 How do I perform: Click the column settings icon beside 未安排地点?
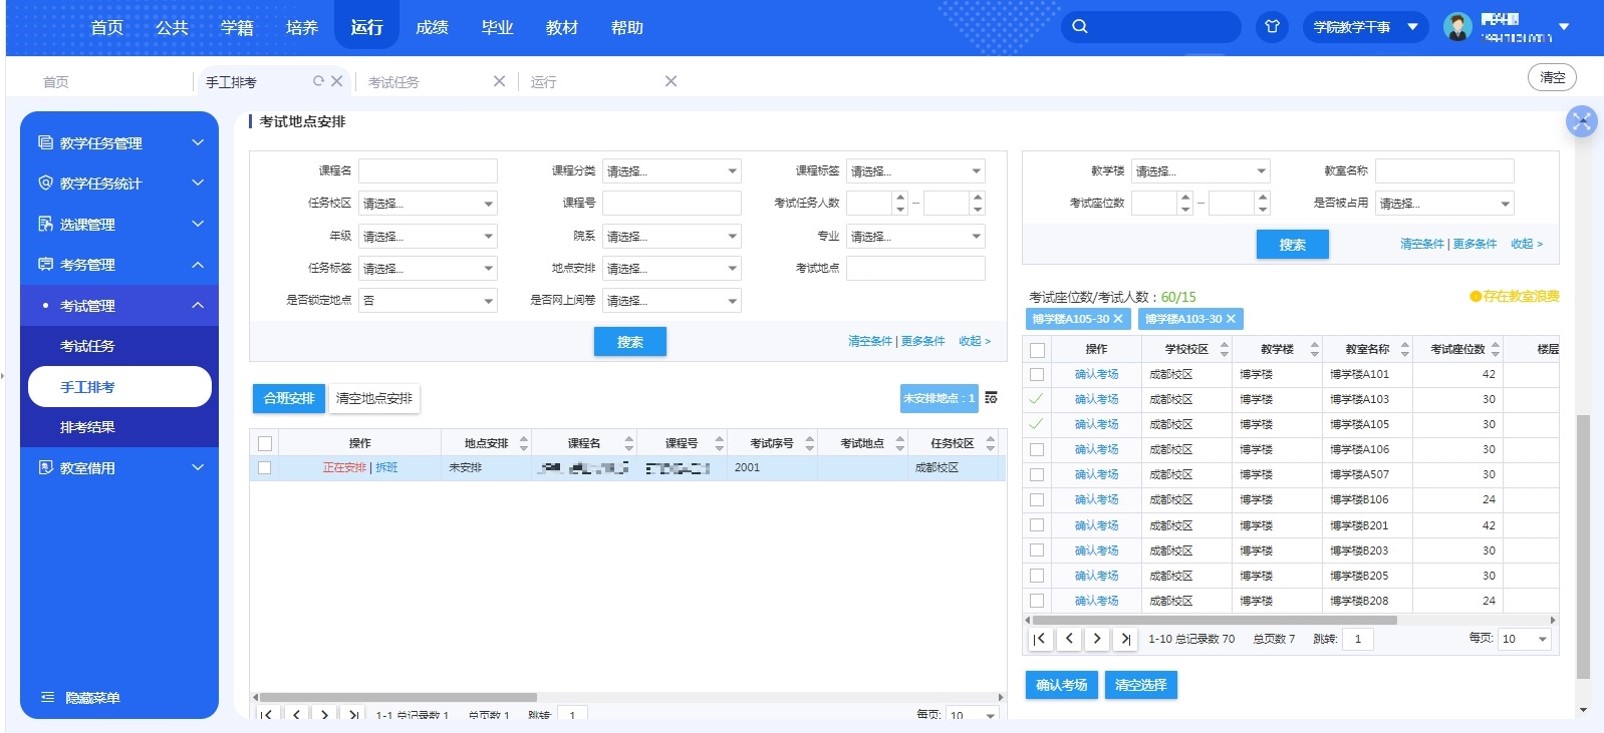click(991, 398)
